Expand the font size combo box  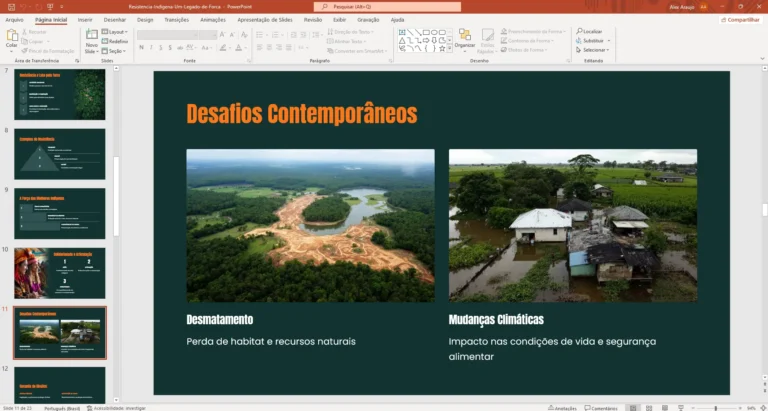click(x=215, y=35)
